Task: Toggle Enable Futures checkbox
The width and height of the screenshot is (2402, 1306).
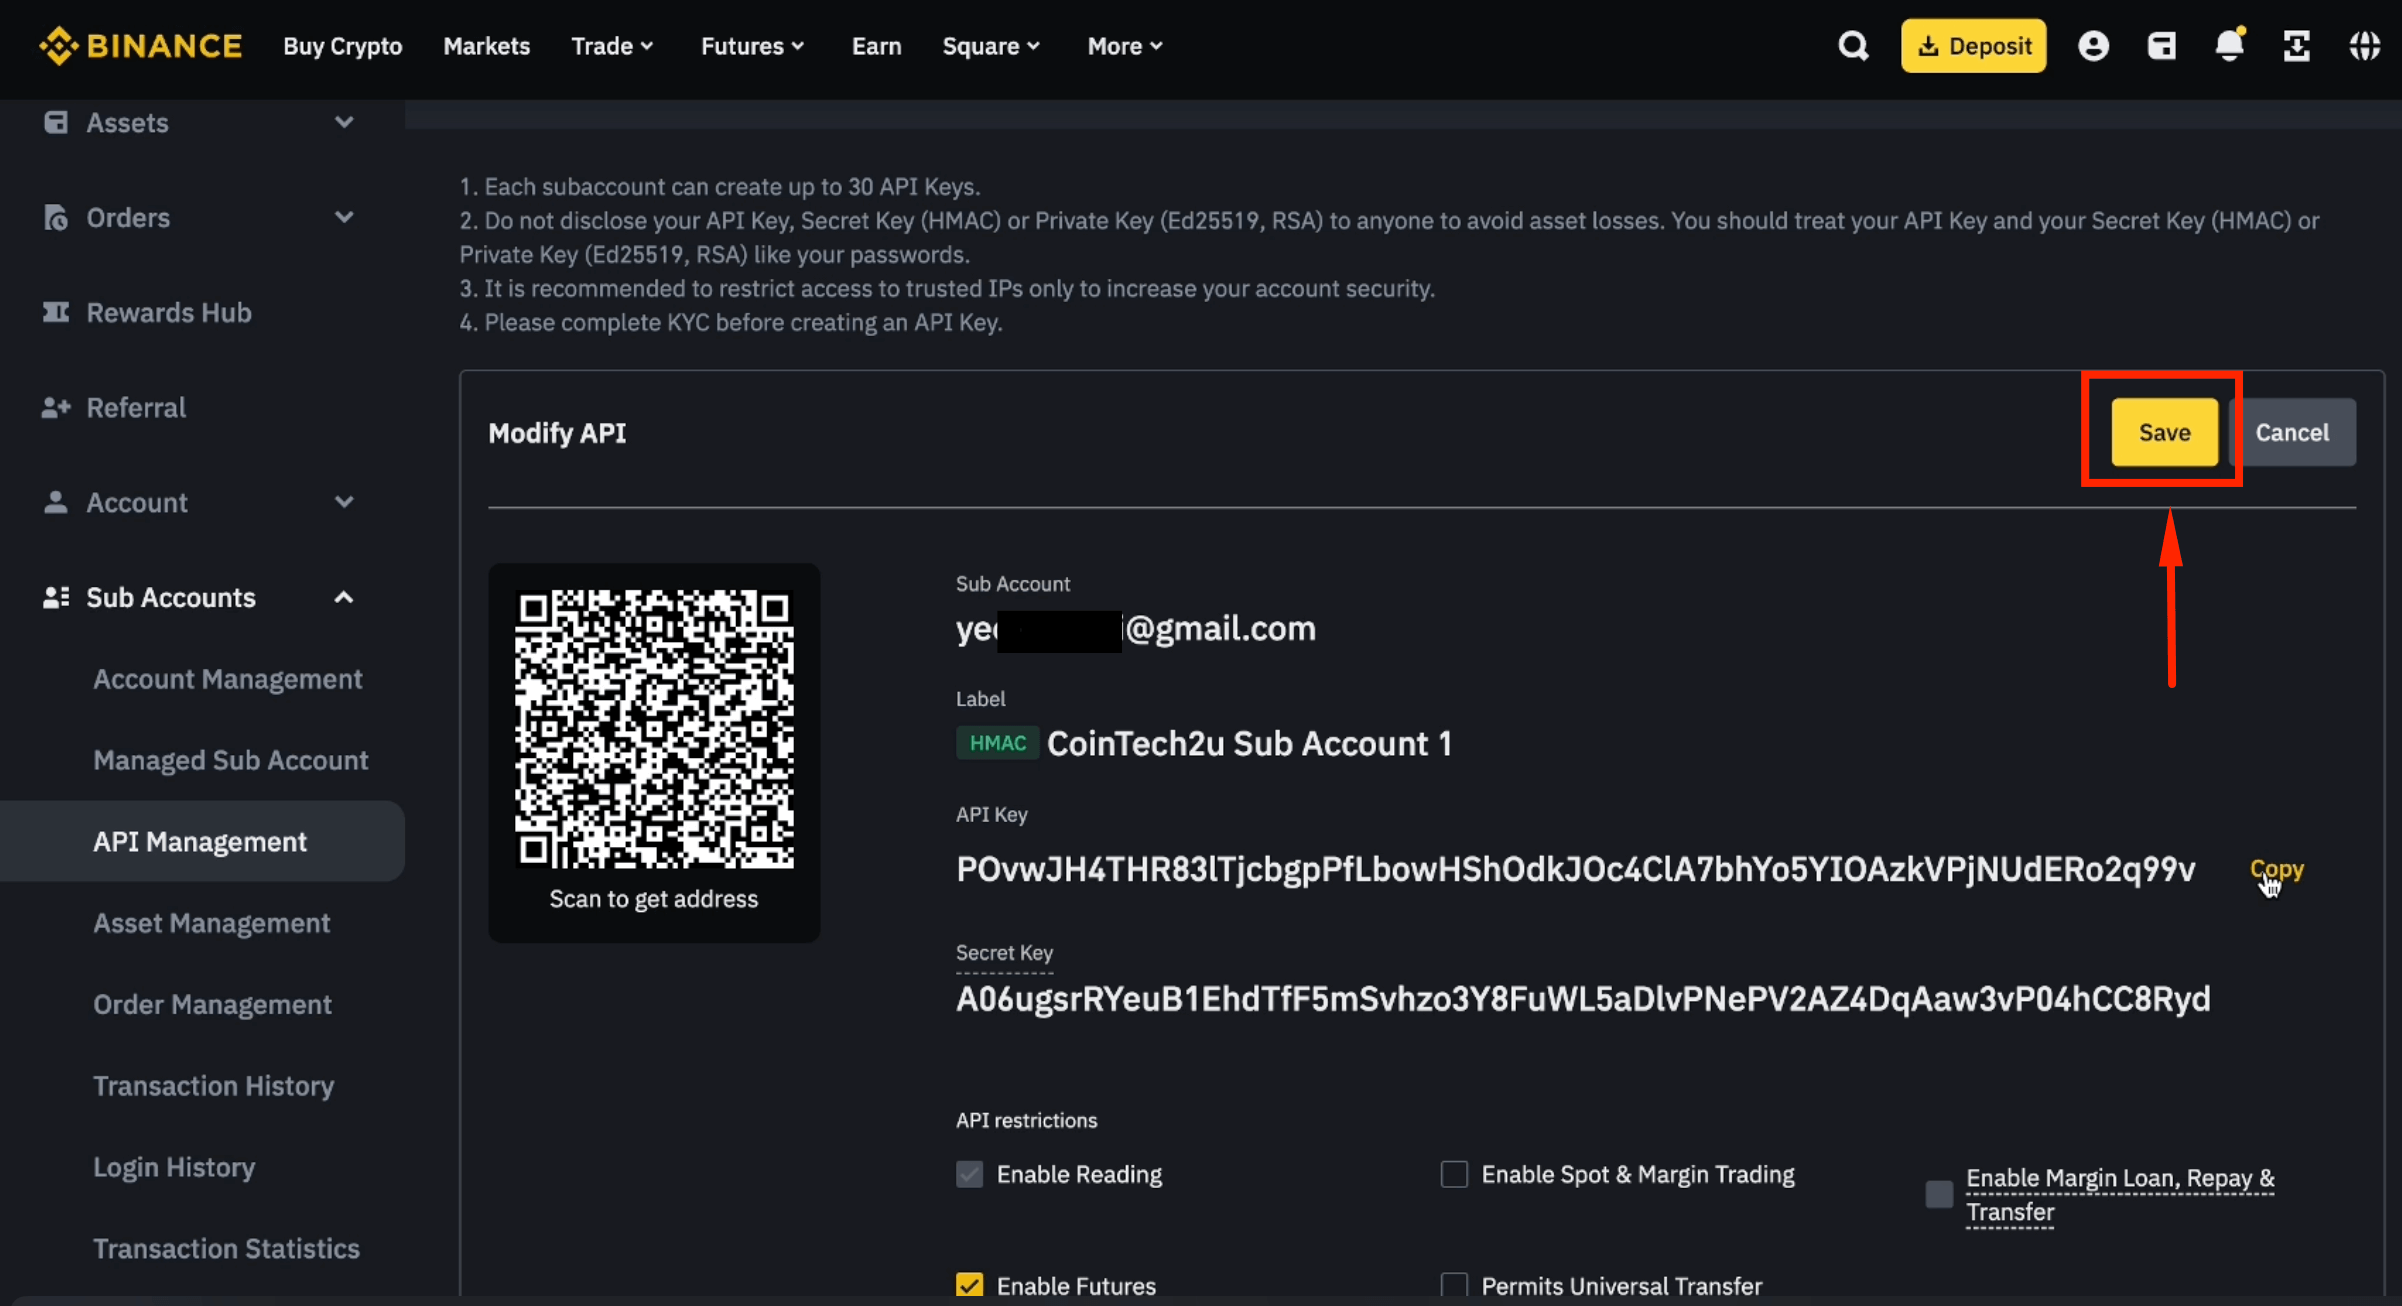Action: coord(969,1285)
